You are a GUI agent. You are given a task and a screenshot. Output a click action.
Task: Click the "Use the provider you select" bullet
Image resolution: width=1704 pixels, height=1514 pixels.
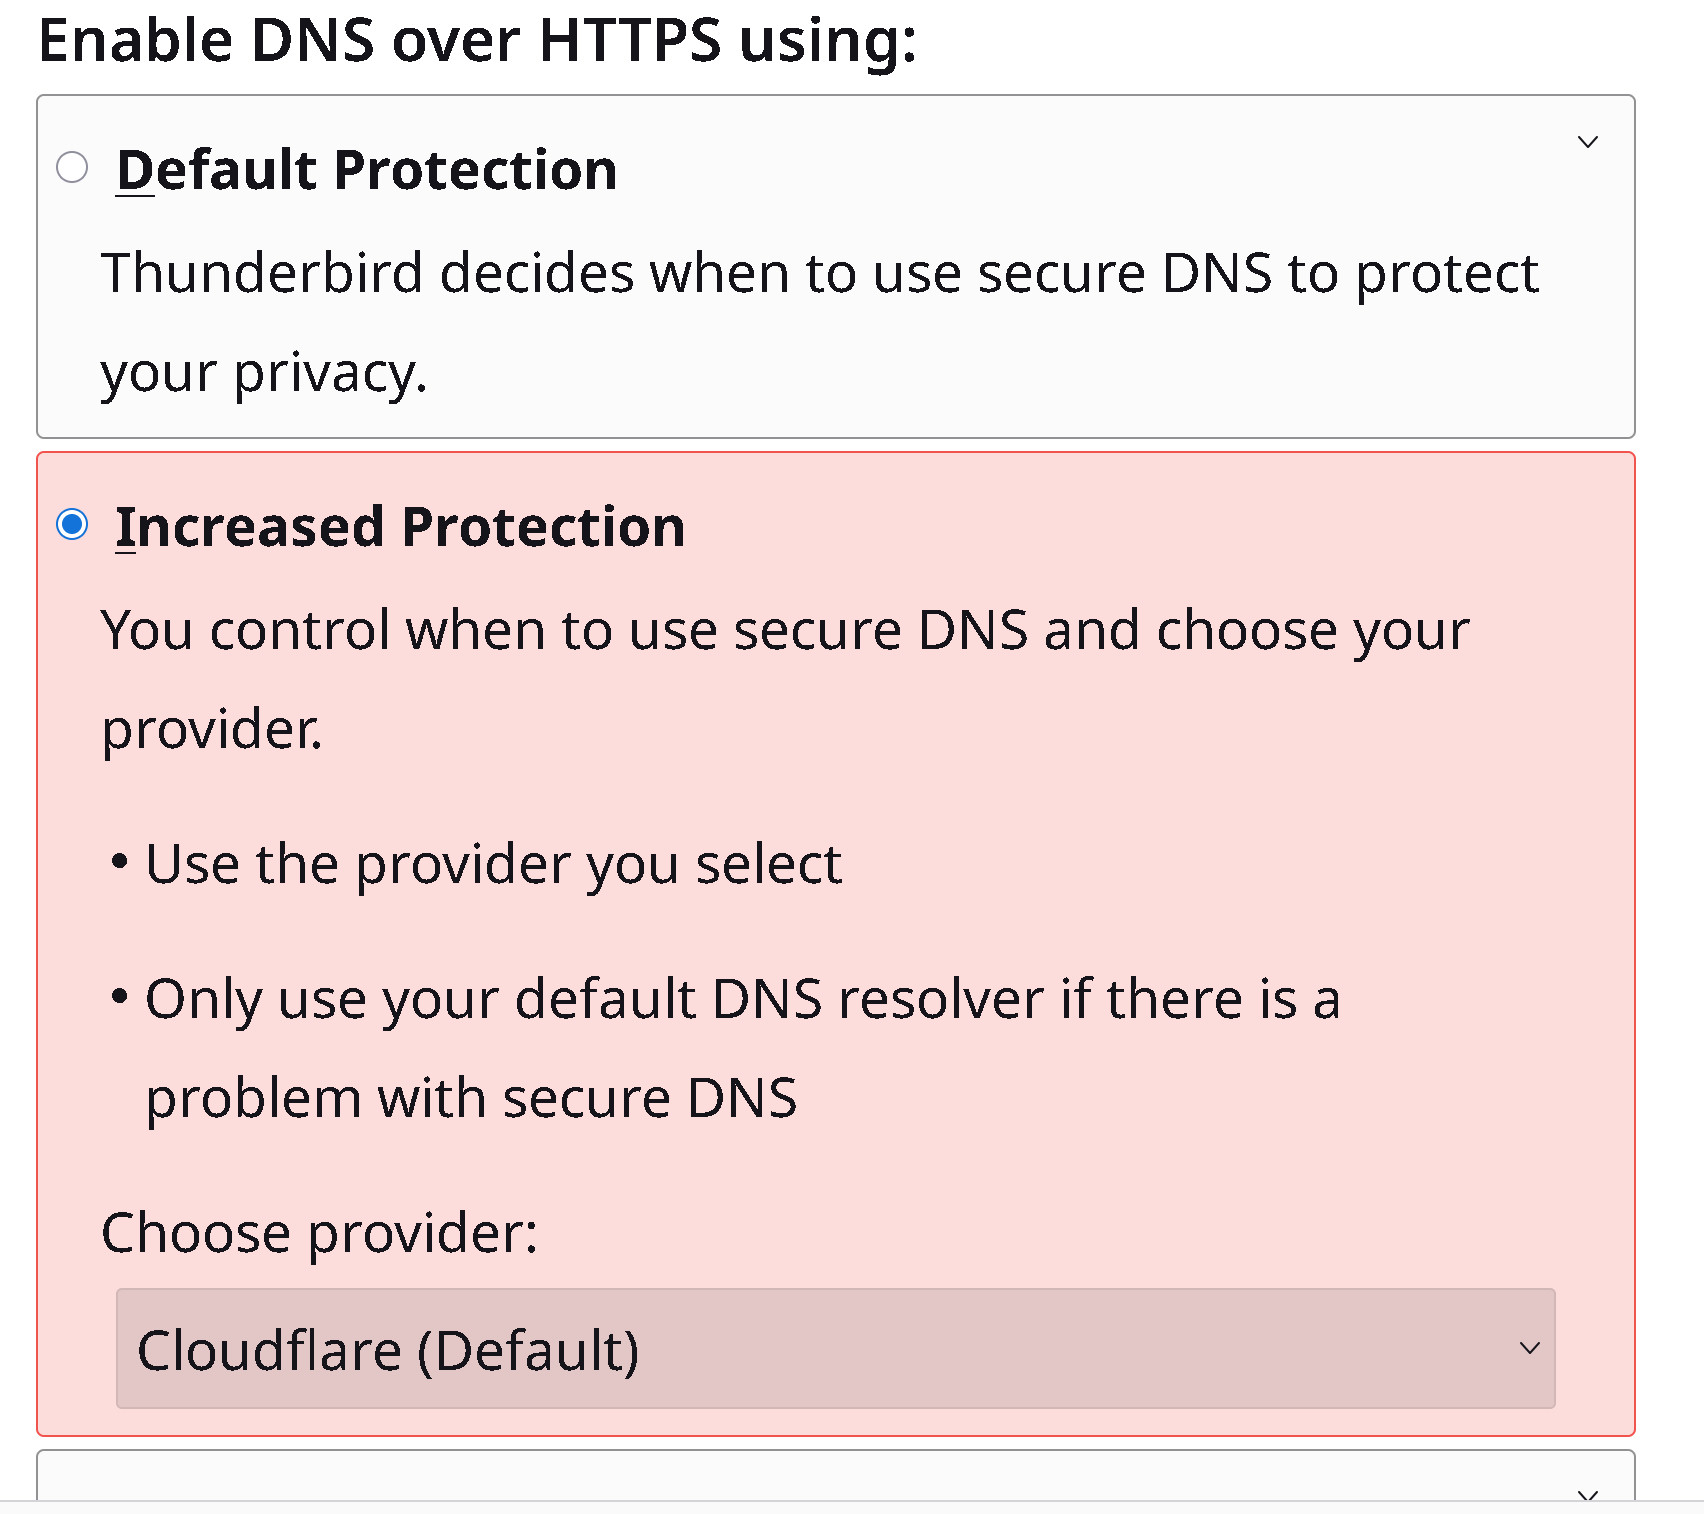point(493,864)
